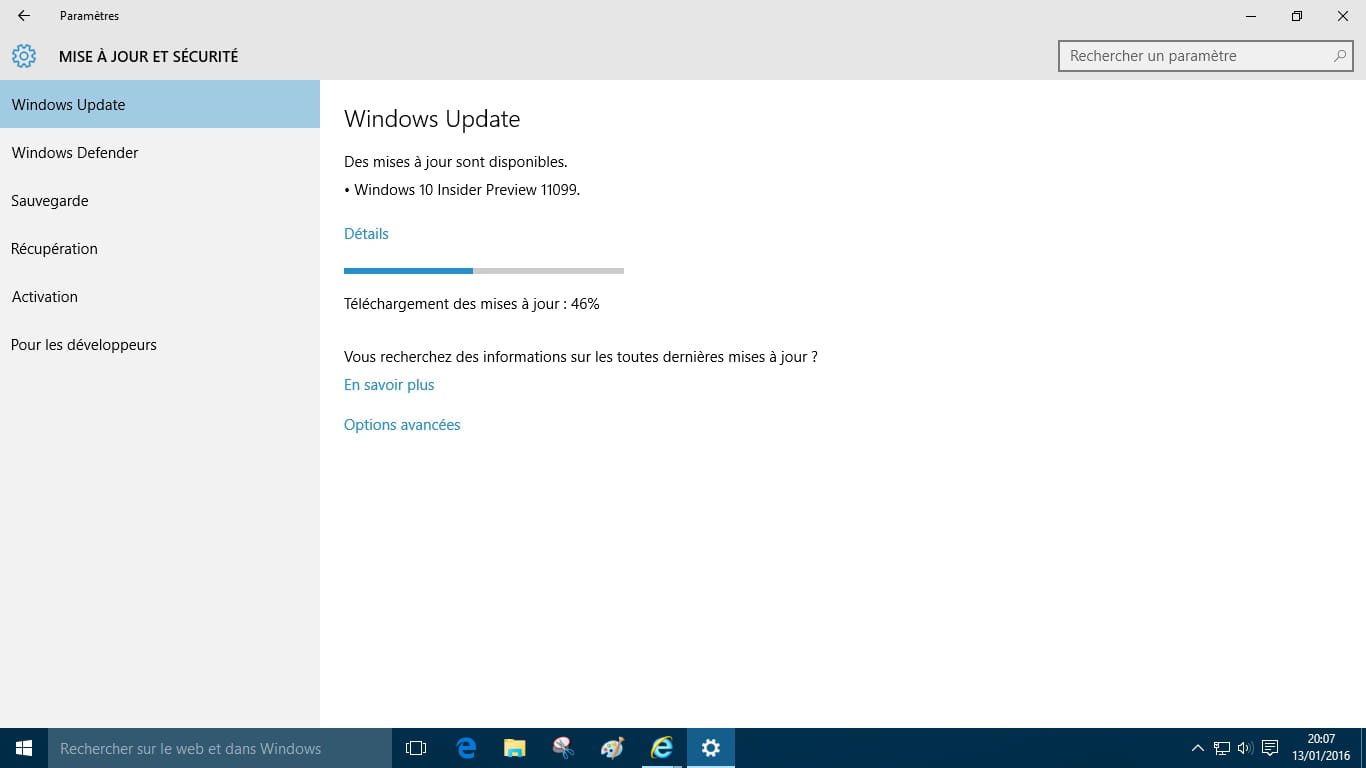Click the Windows Update page heading
1366x768 pixels.
click(x=432, y=119)
